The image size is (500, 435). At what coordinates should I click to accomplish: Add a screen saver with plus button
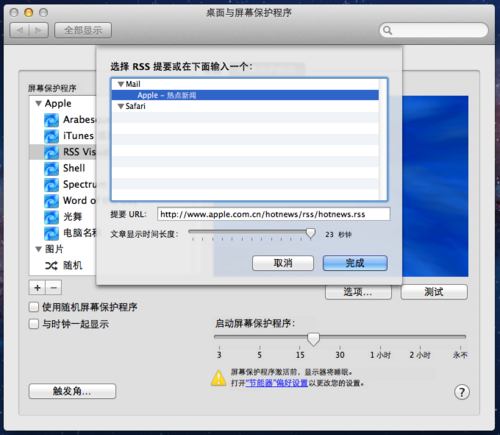pyautogui.click(x=37, y=287)
